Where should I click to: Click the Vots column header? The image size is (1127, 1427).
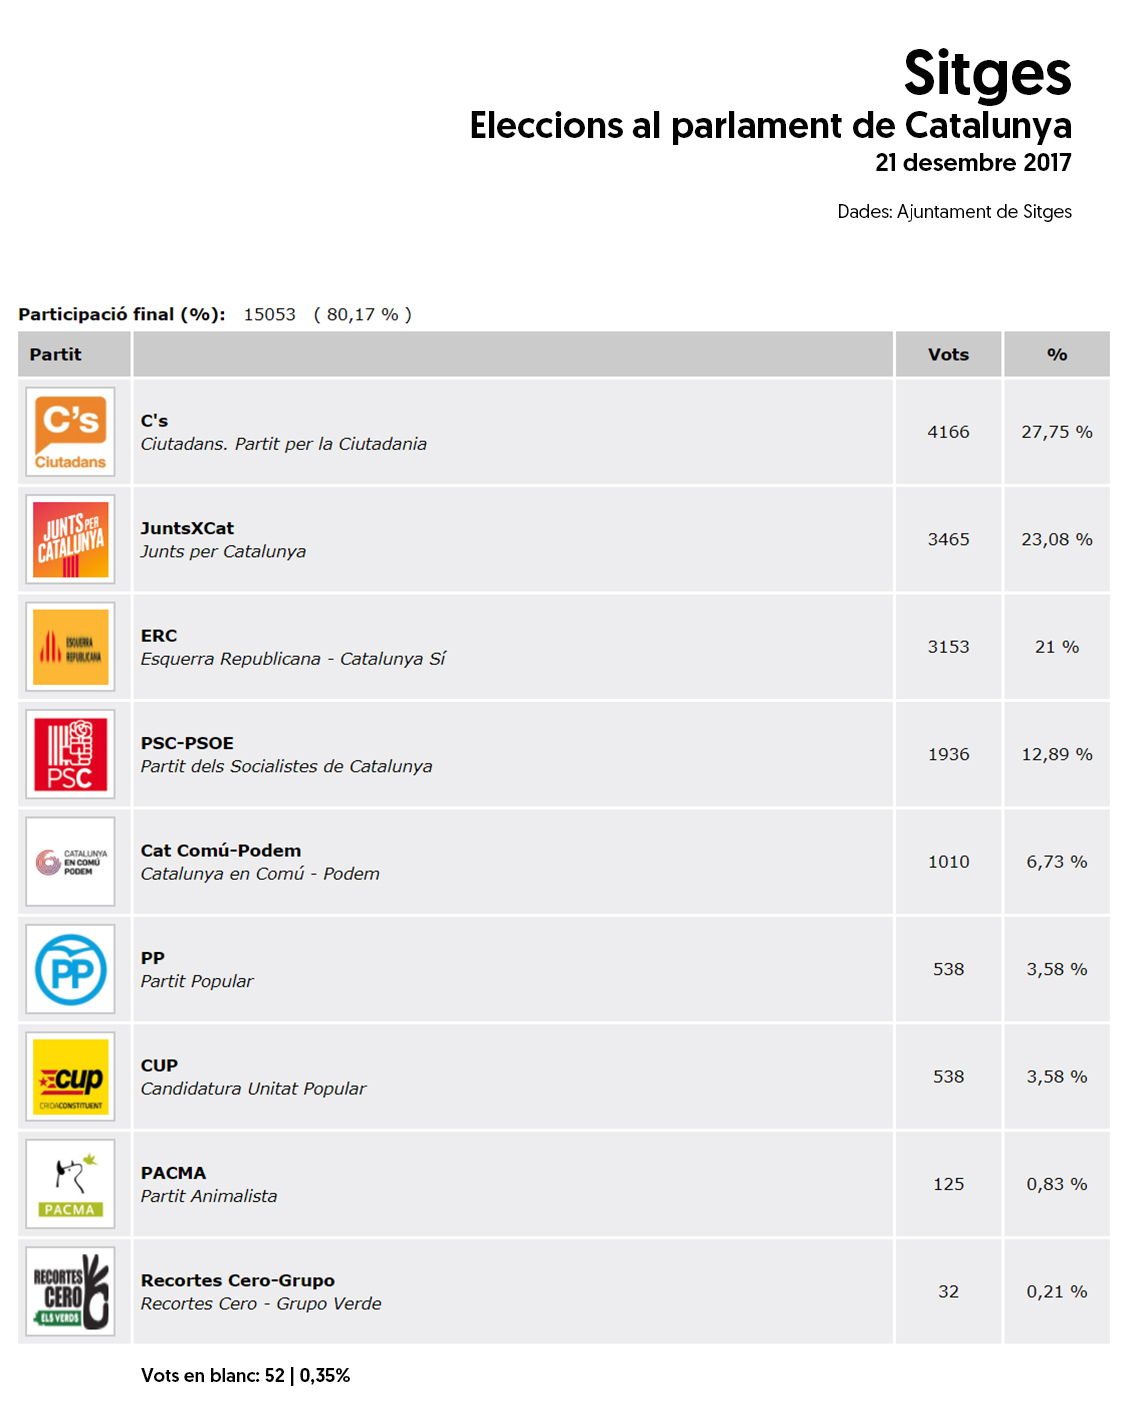pos(948,354)
